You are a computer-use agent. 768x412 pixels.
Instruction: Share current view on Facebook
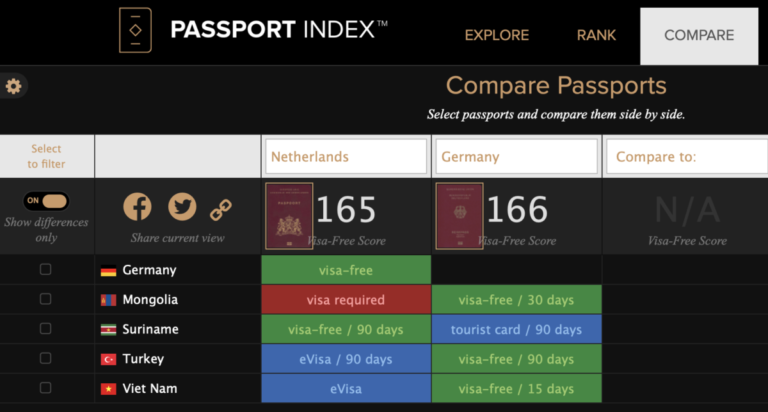tap(137, 207)
